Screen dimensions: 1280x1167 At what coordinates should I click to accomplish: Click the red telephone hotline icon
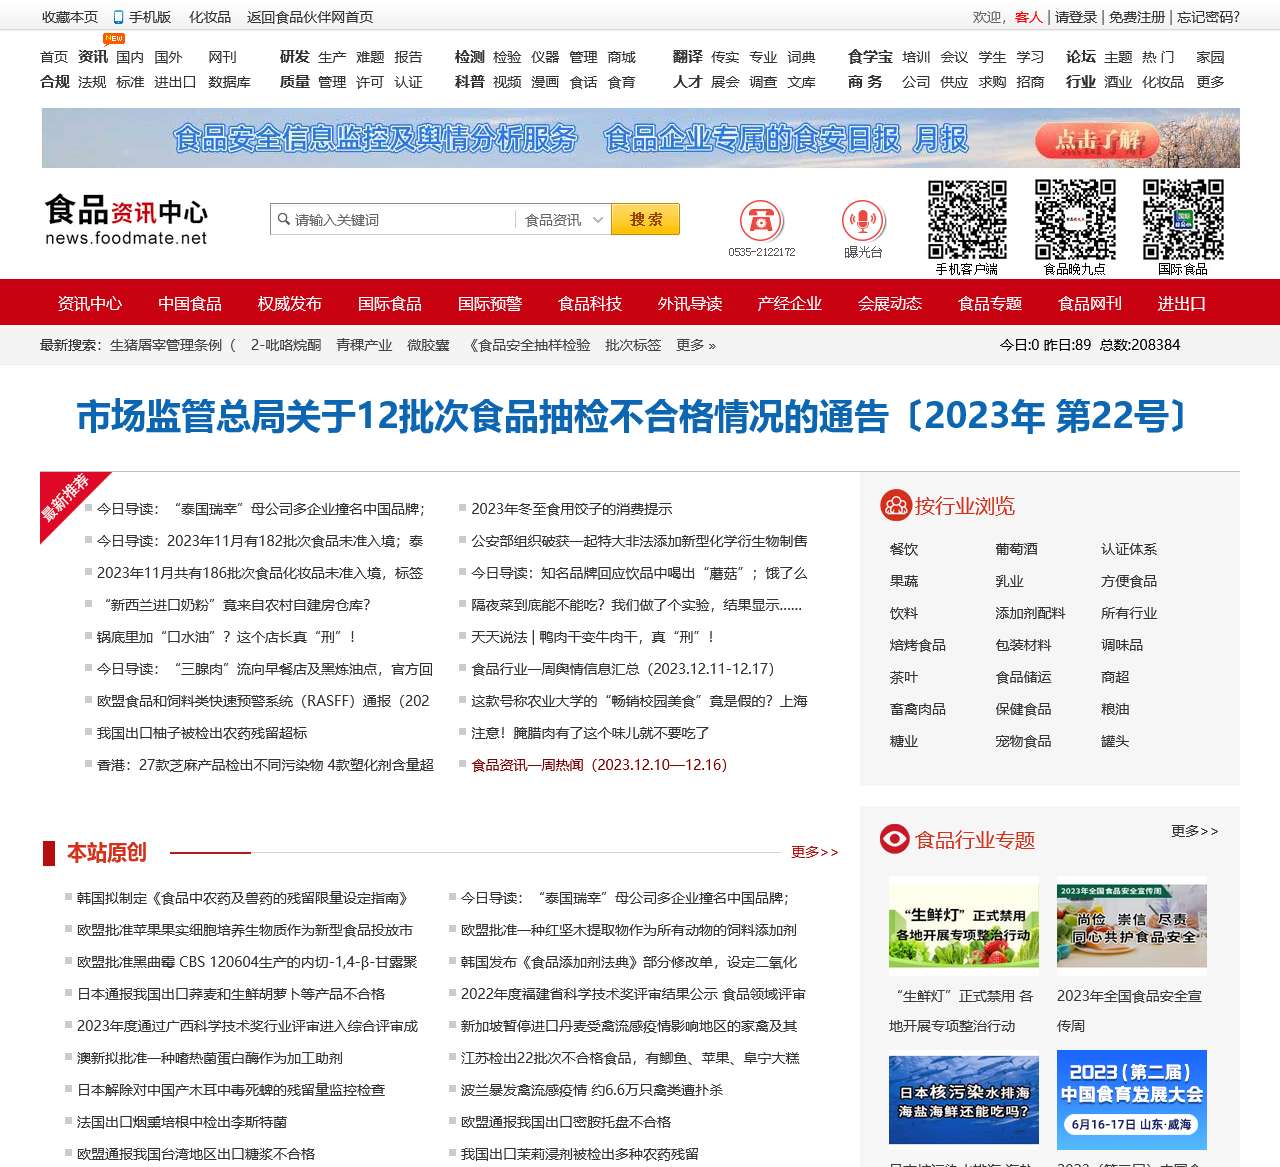761,220
